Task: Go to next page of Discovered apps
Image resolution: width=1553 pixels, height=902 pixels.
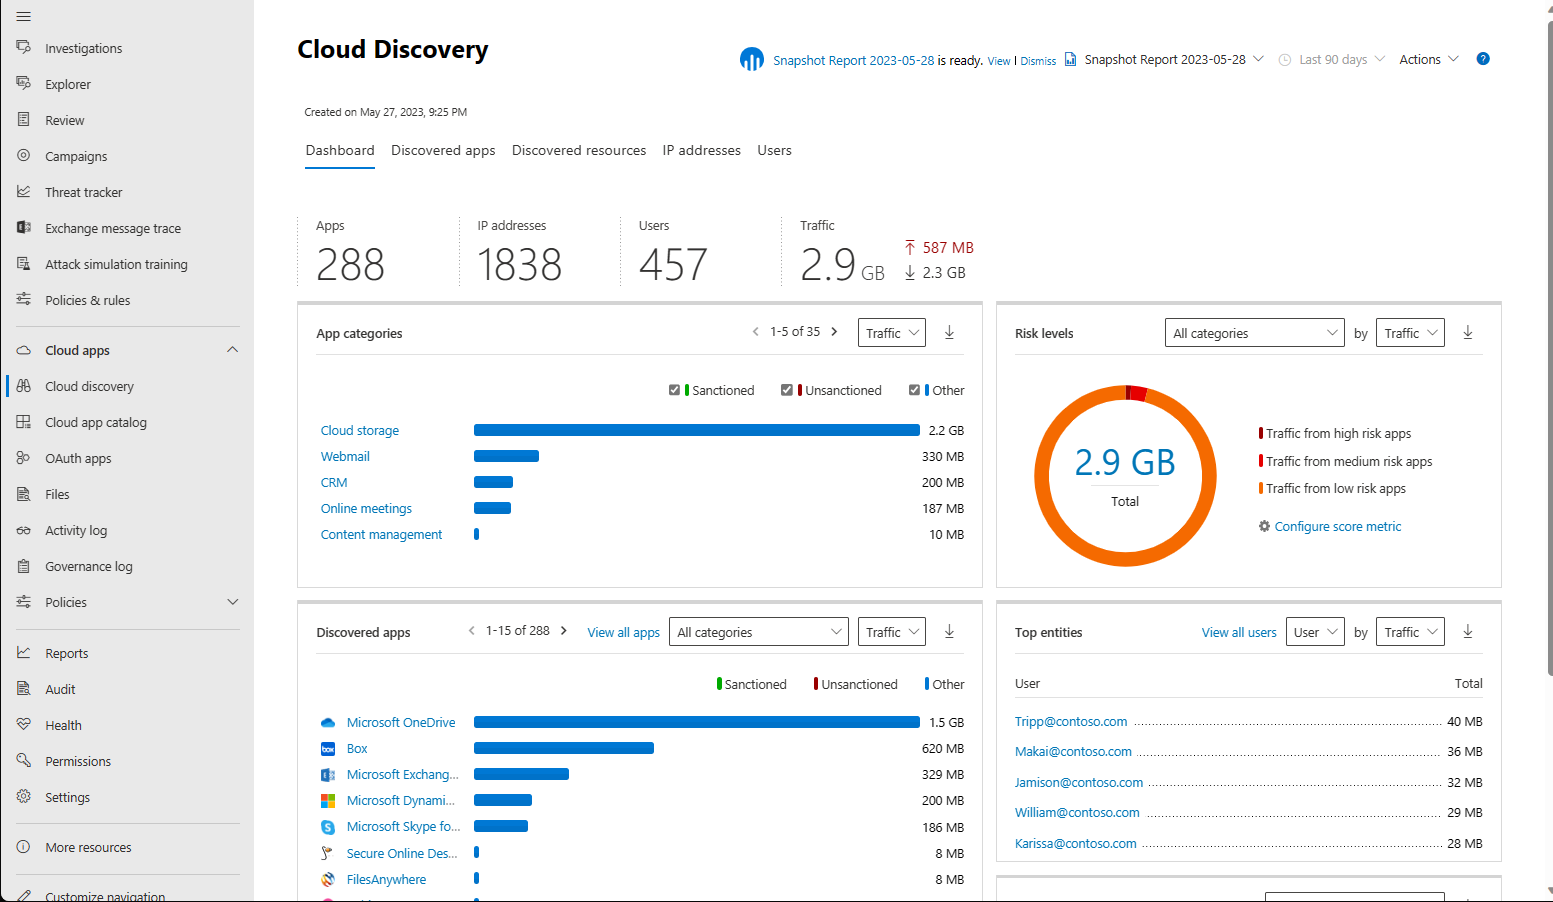Action: click(564, 630)
